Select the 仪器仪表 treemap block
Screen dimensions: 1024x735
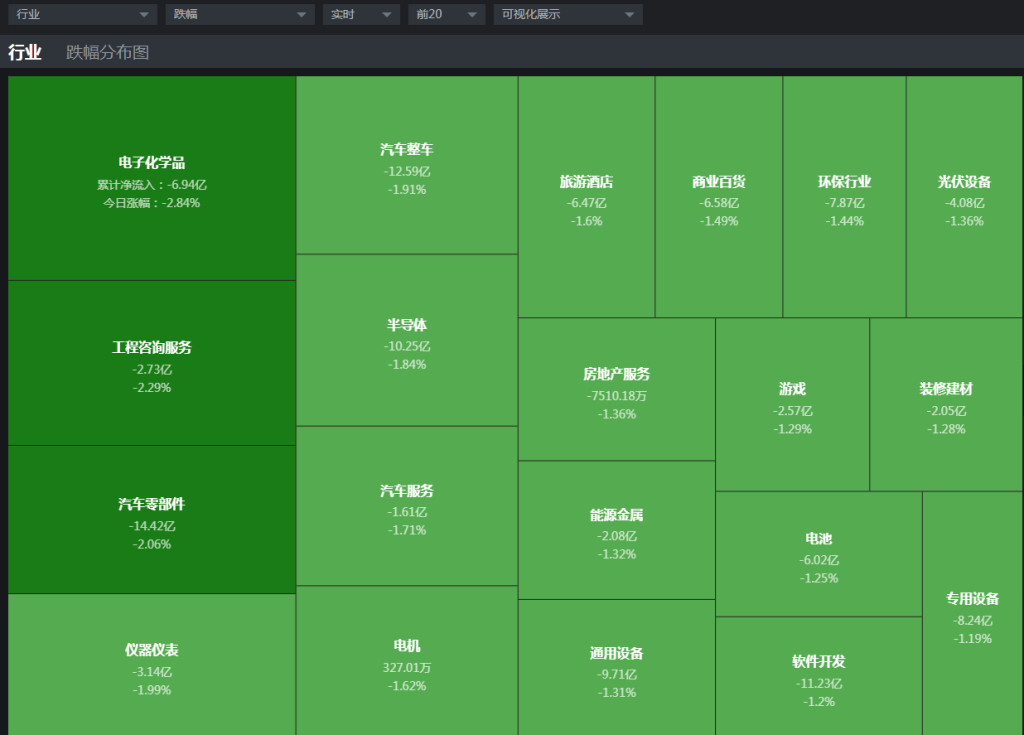click(152, 664)
